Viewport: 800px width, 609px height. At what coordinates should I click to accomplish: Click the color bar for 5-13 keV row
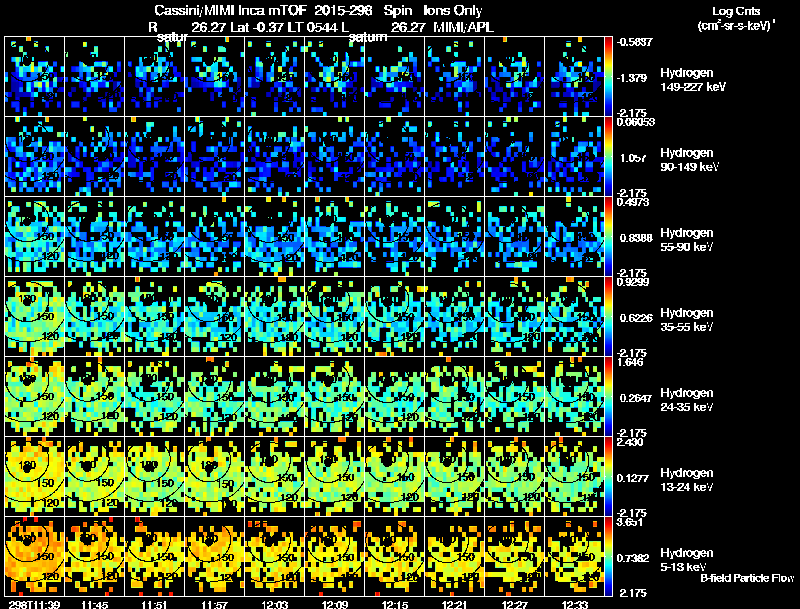tap(608, 556)
